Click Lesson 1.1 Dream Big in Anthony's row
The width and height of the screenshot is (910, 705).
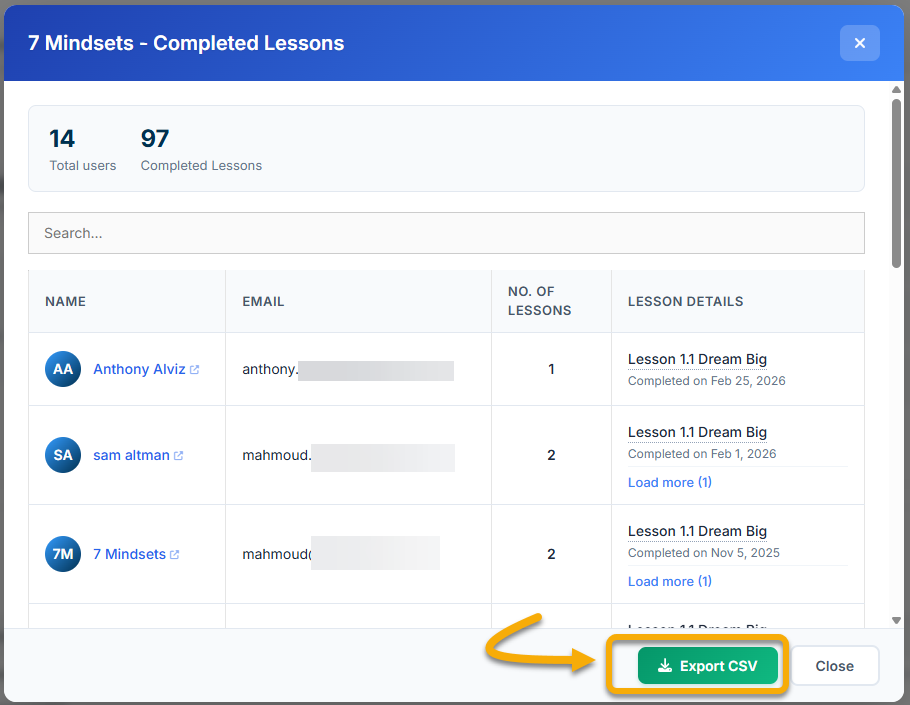click(x=697, y=359)
